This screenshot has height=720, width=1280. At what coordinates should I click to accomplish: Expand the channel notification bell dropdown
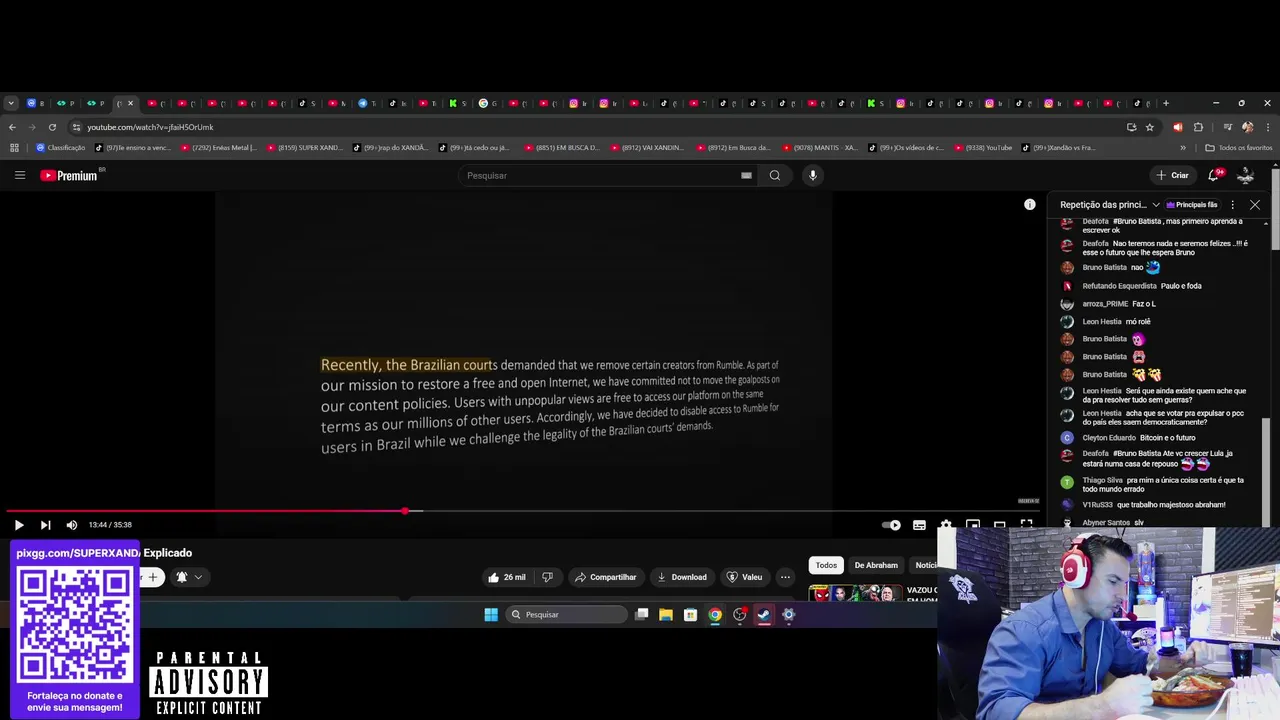[189, 577]
